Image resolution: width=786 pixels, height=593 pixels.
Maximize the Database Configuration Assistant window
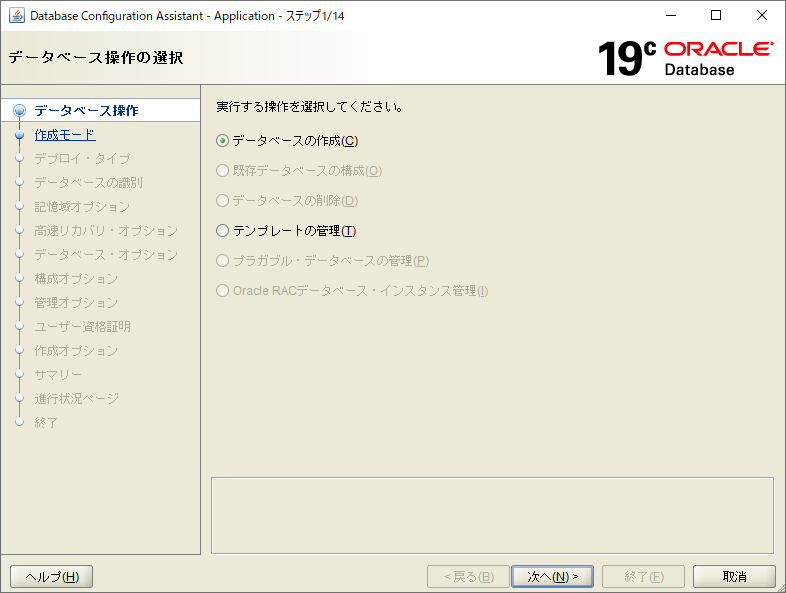[x=716, y=16]
